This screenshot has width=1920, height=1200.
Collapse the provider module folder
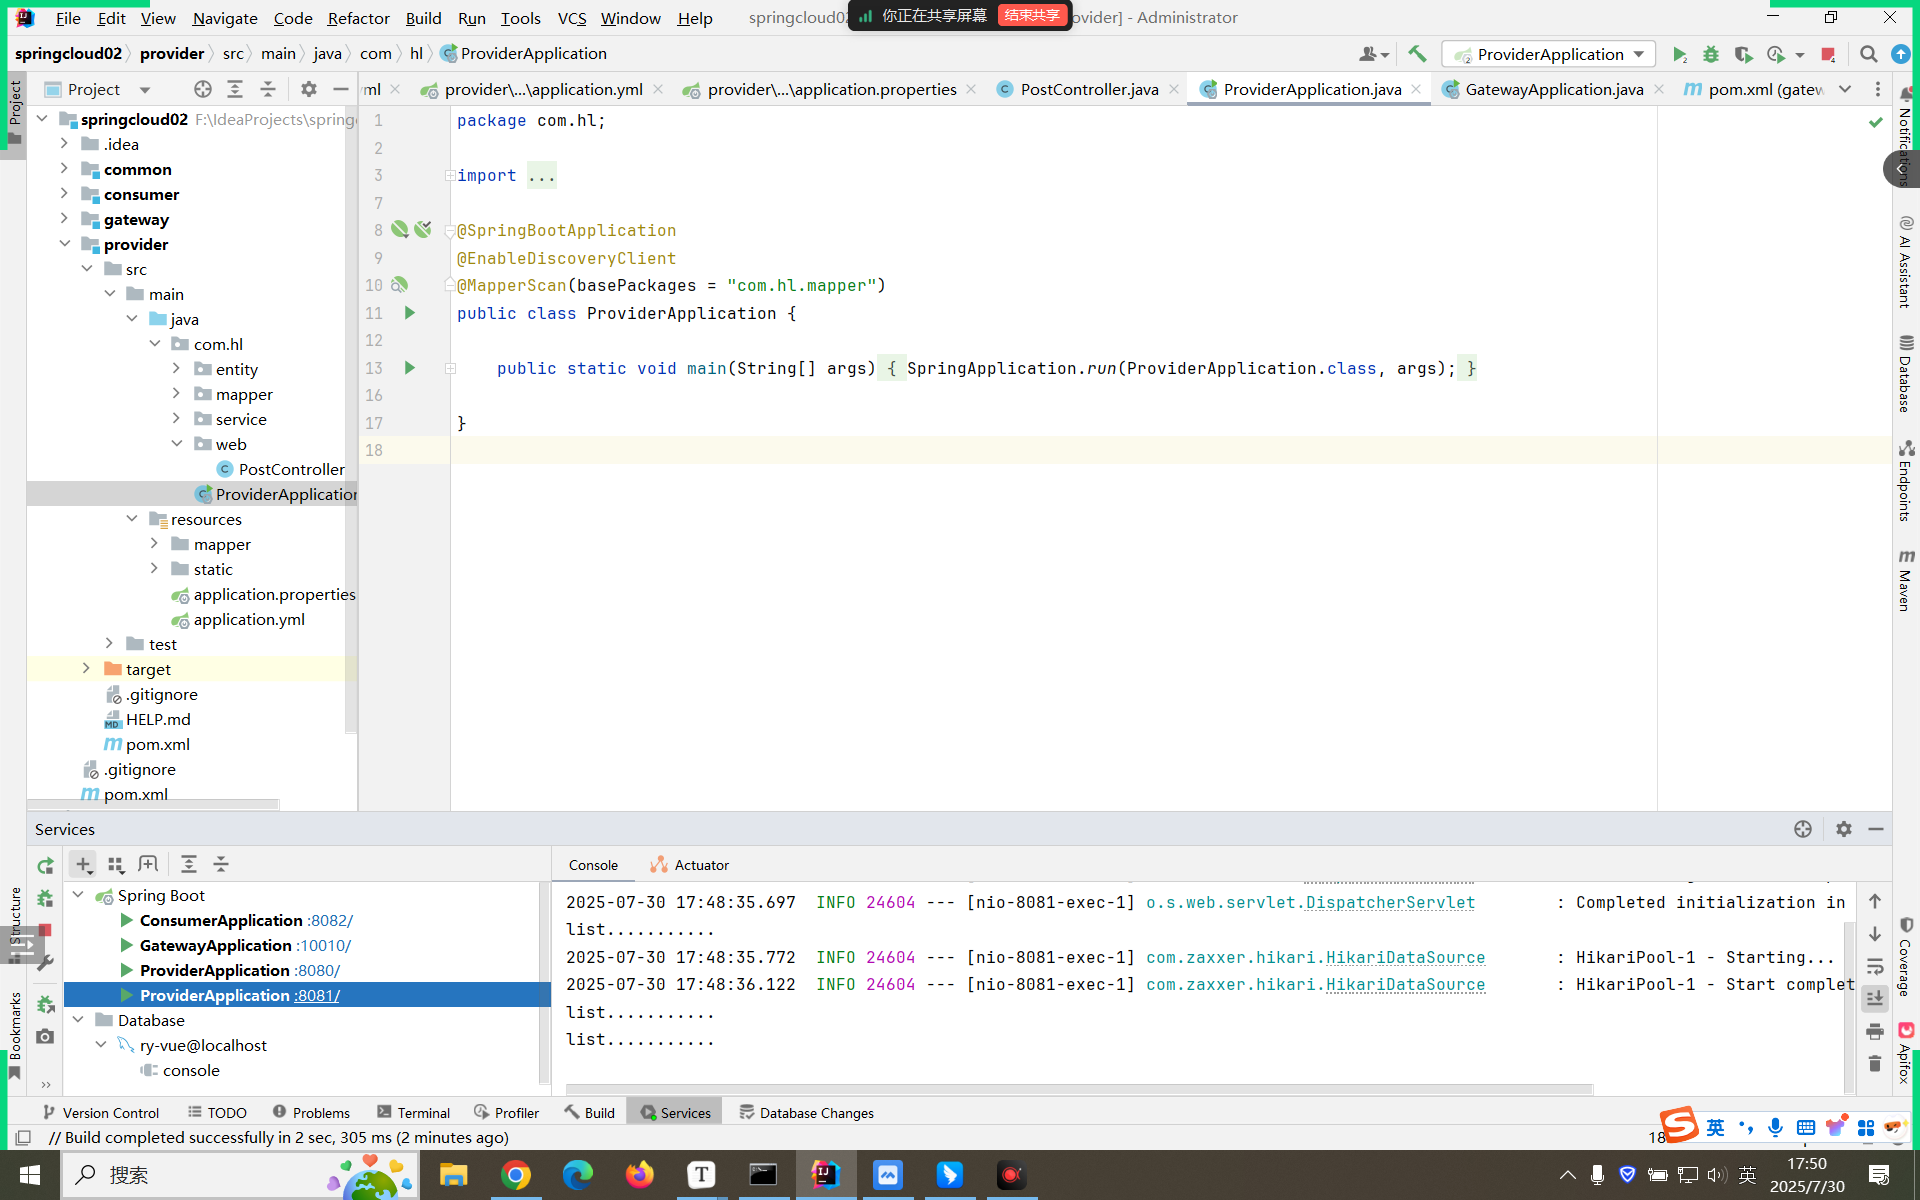point(64,244)
